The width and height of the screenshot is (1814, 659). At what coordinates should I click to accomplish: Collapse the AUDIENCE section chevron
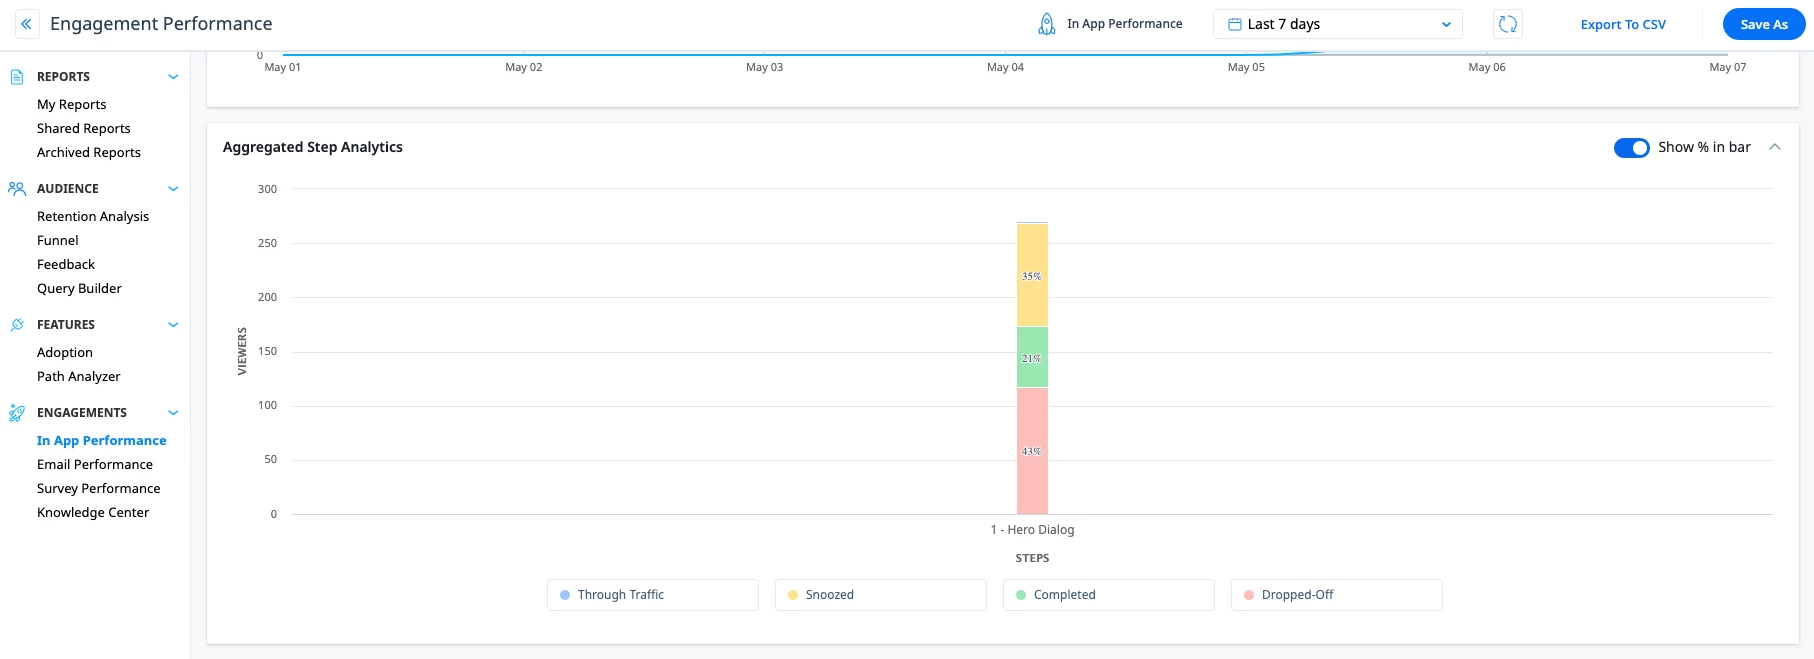173,189
